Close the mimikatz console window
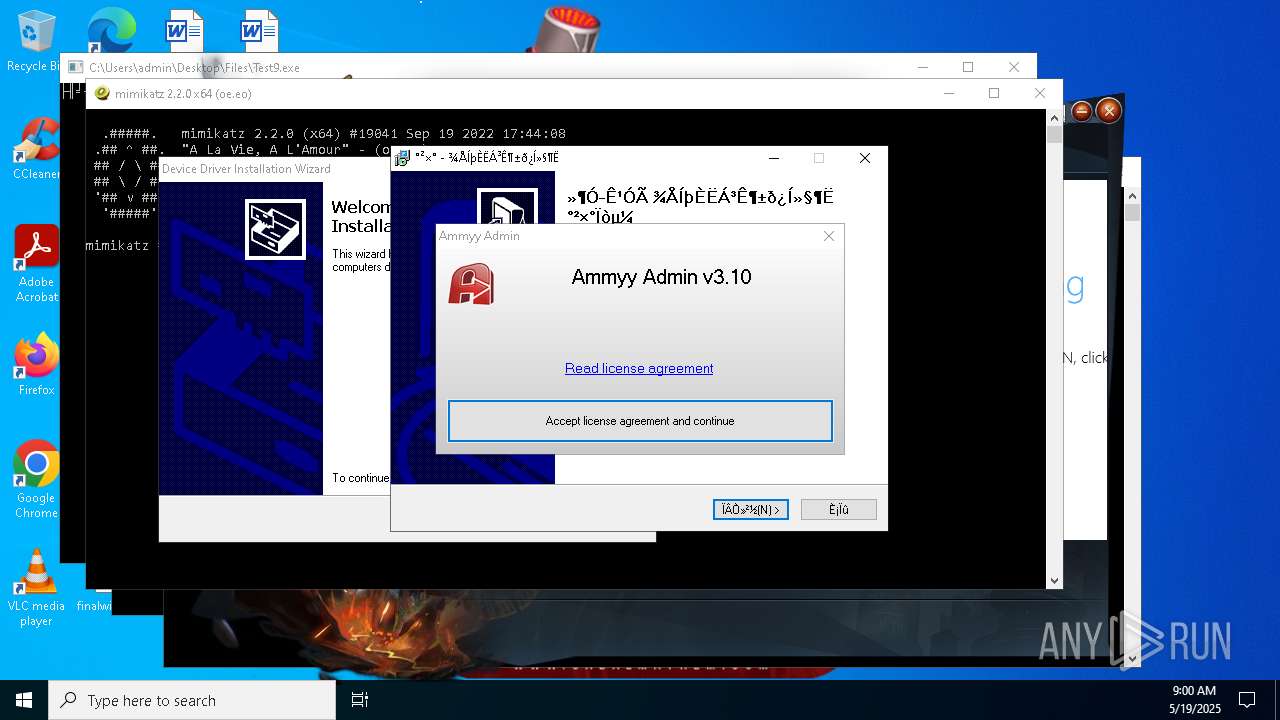1280x720 pixels. tap(1040, 93)
